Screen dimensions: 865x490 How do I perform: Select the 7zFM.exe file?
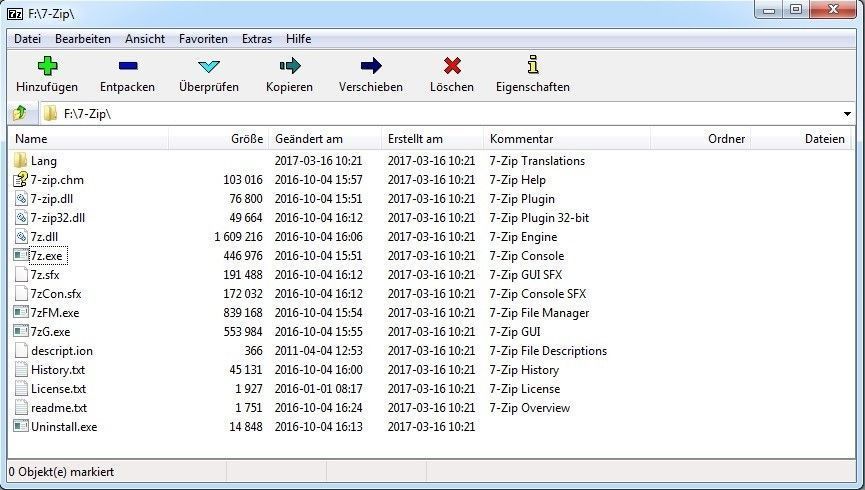pyautogui.click(x=54, y=313)
